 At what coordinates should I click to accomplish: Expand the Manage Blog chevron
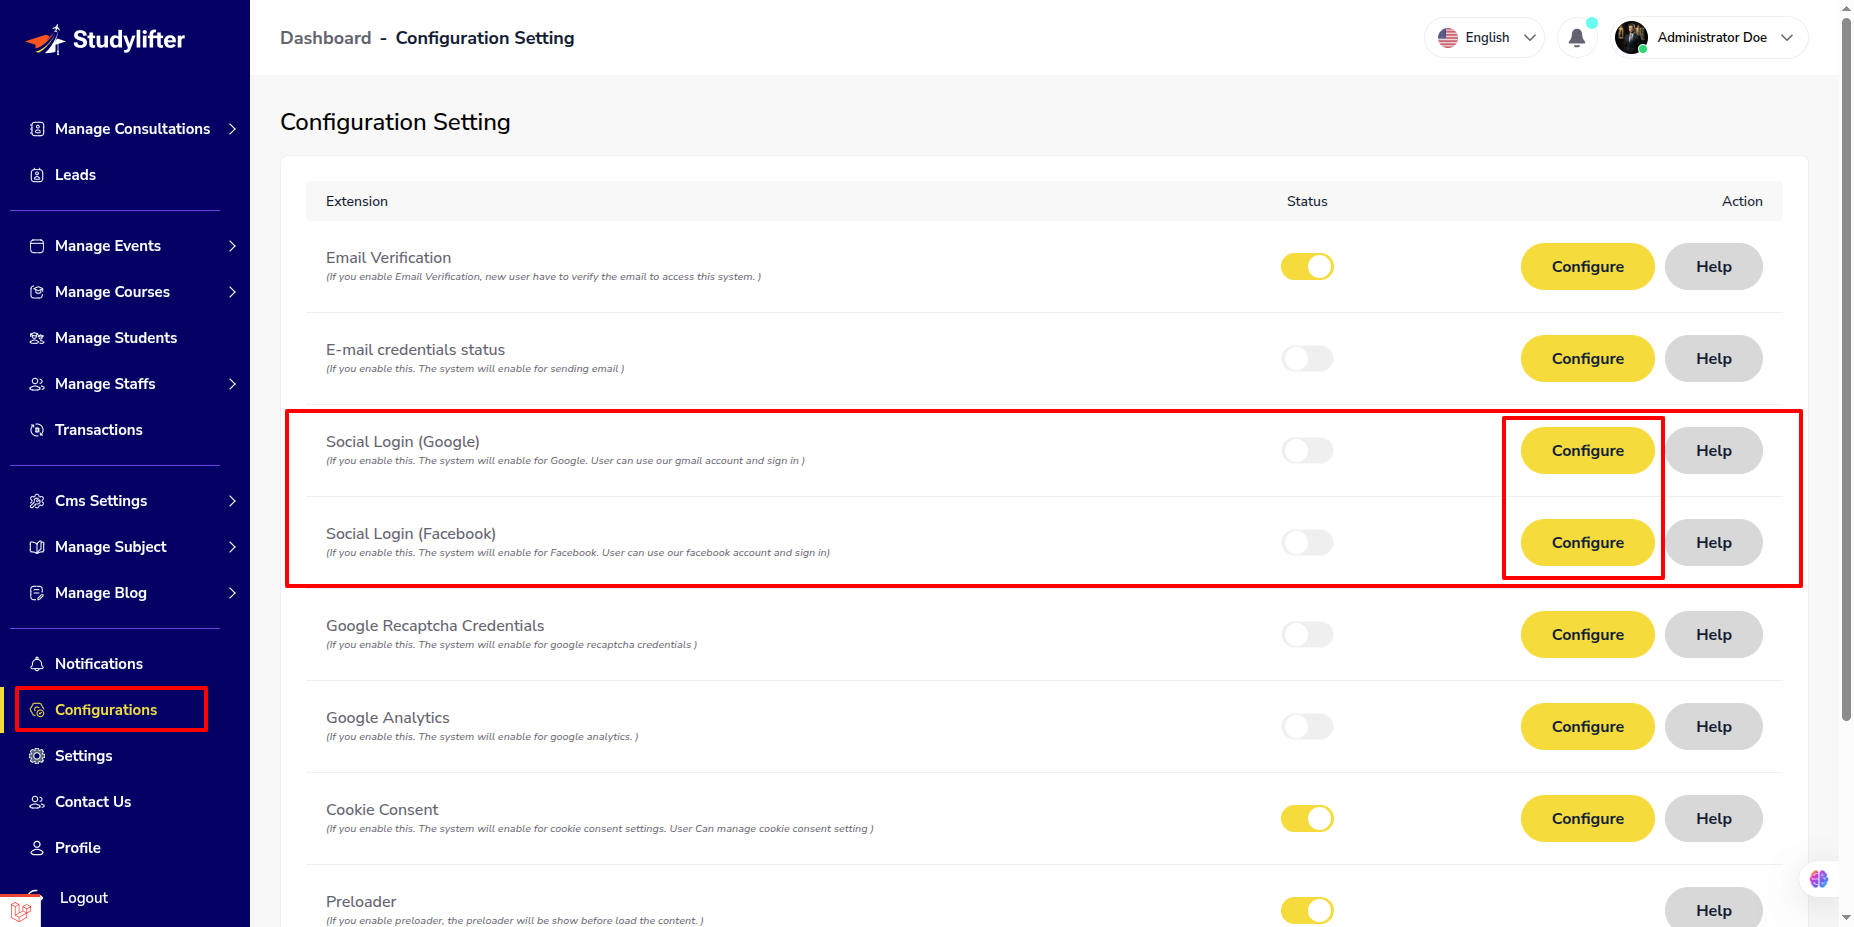click(232, 593)
